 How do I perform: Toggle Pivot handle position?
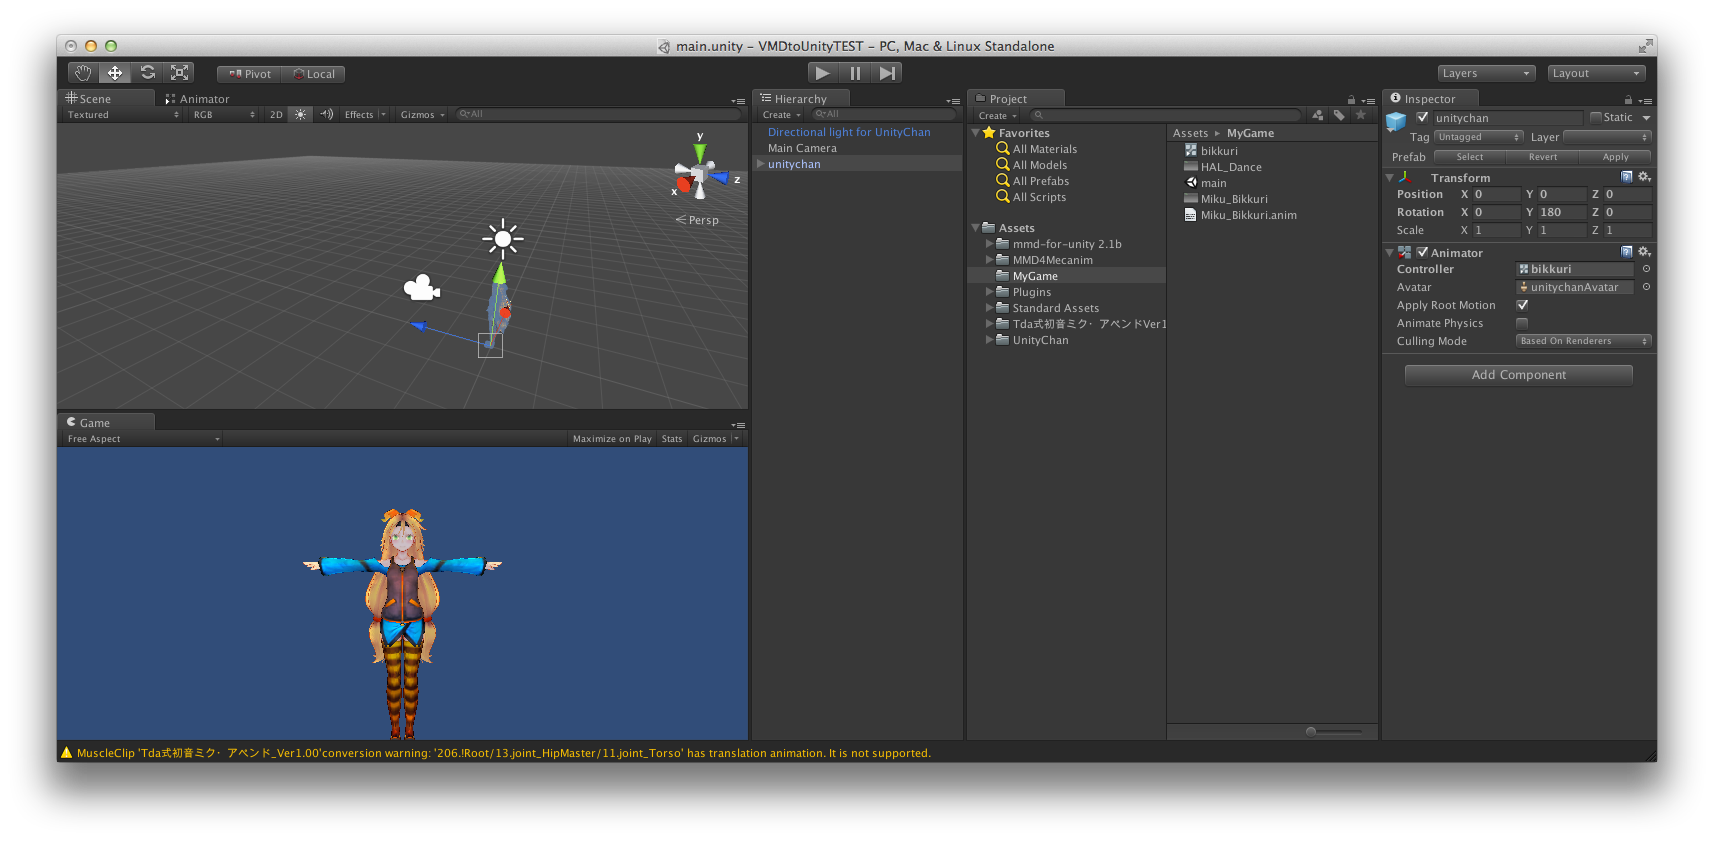point(250,74)
